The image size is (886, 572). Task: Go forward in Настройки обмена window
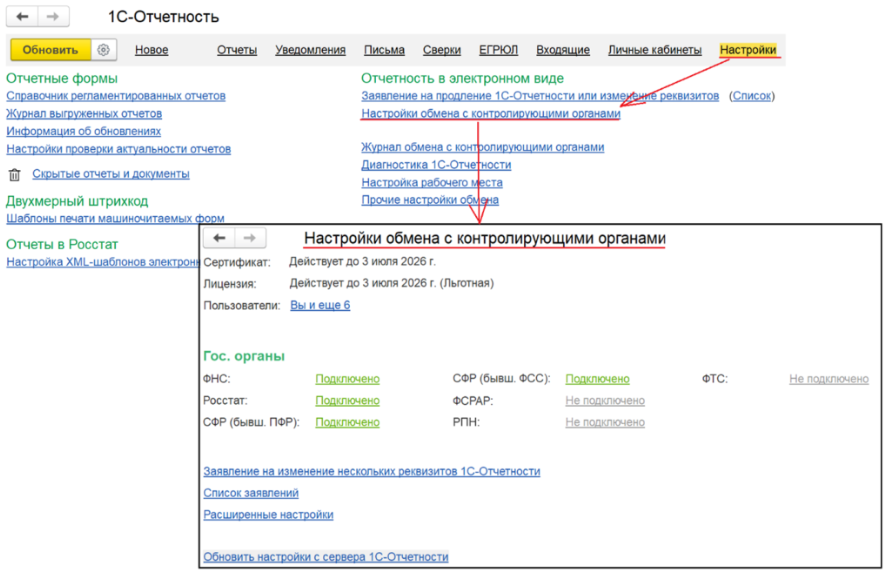point(250,238)
